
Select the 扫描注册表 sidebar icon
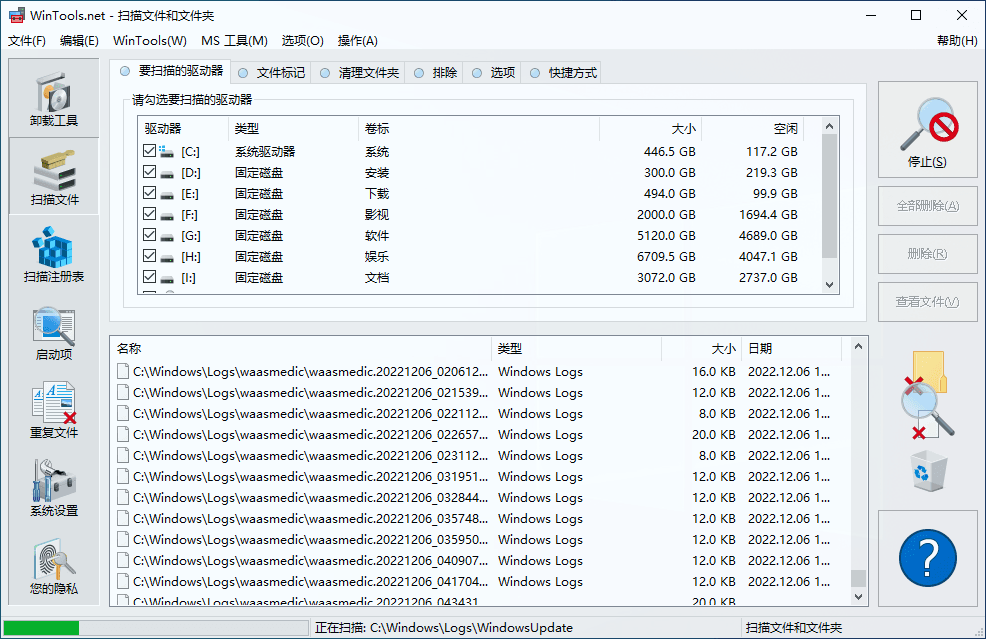point(54,254)
